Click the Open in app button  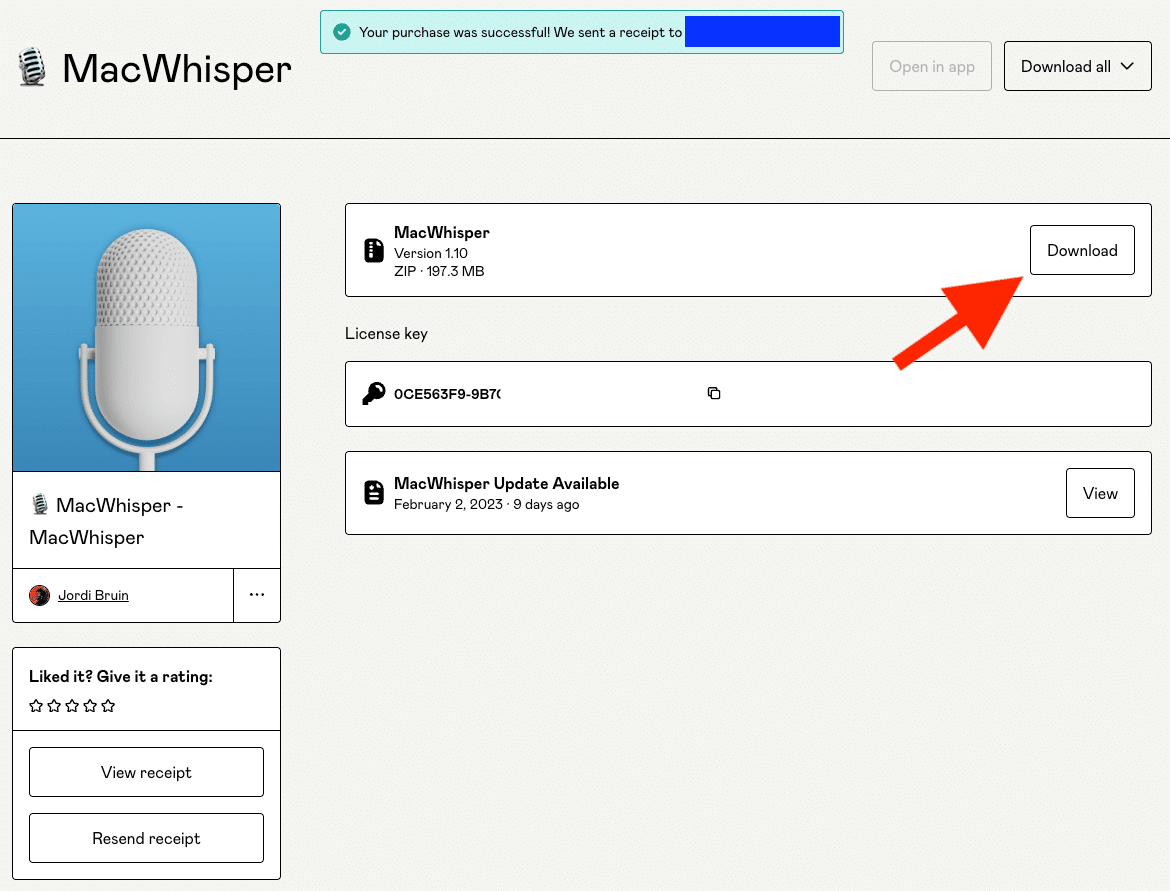tap(931, 67)
